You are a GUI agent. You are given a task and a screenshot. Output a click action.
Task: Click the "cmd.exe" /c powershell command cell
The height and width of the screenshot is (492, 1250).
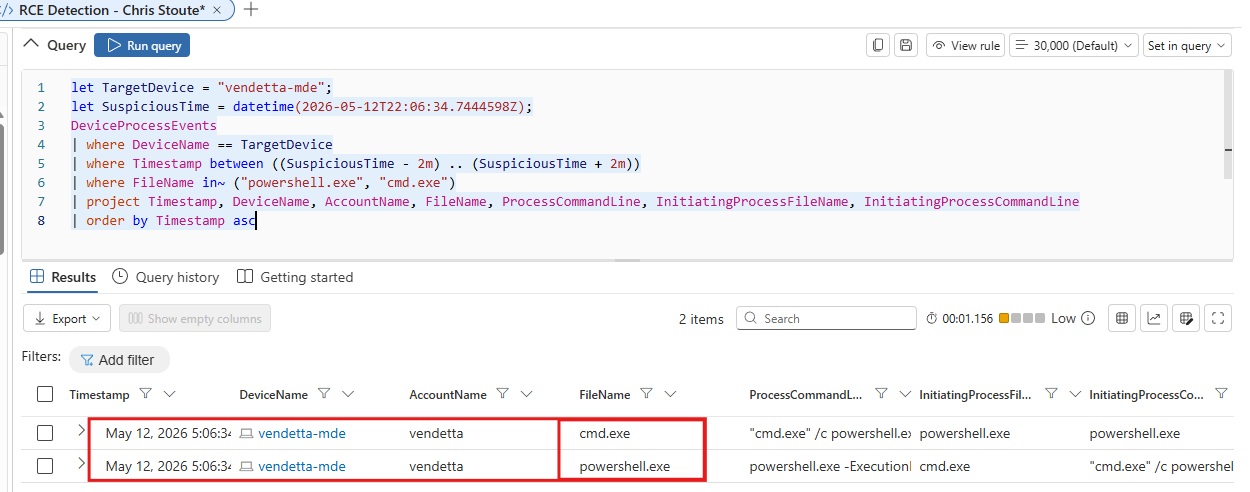(830, 433)
